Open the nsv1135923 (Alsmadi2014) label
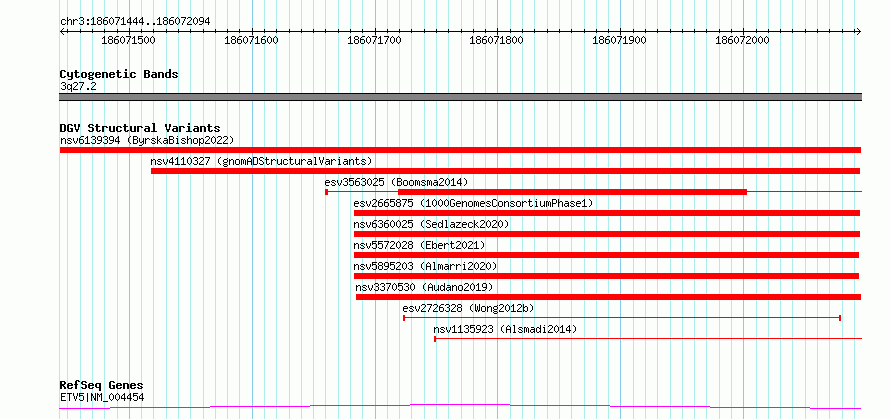The height and width of the screenshot is (419, 890). (505, 329)
